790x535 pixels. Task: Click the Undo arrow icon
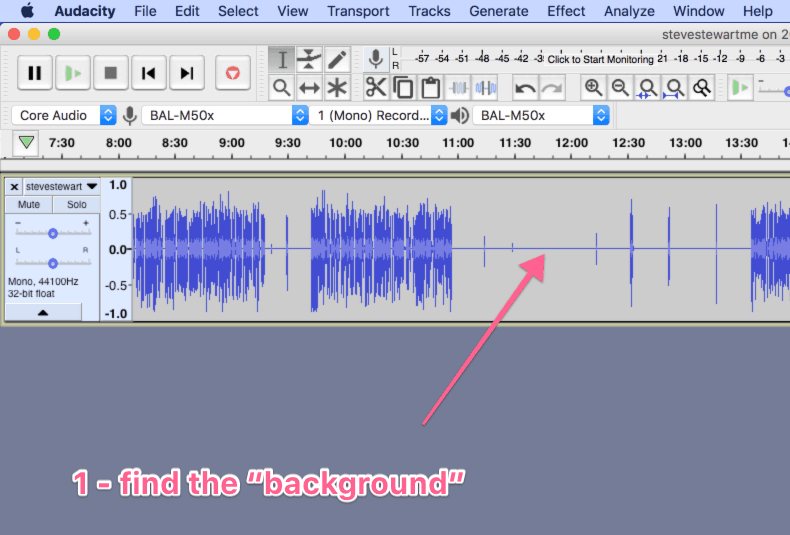tap(525, 88)
